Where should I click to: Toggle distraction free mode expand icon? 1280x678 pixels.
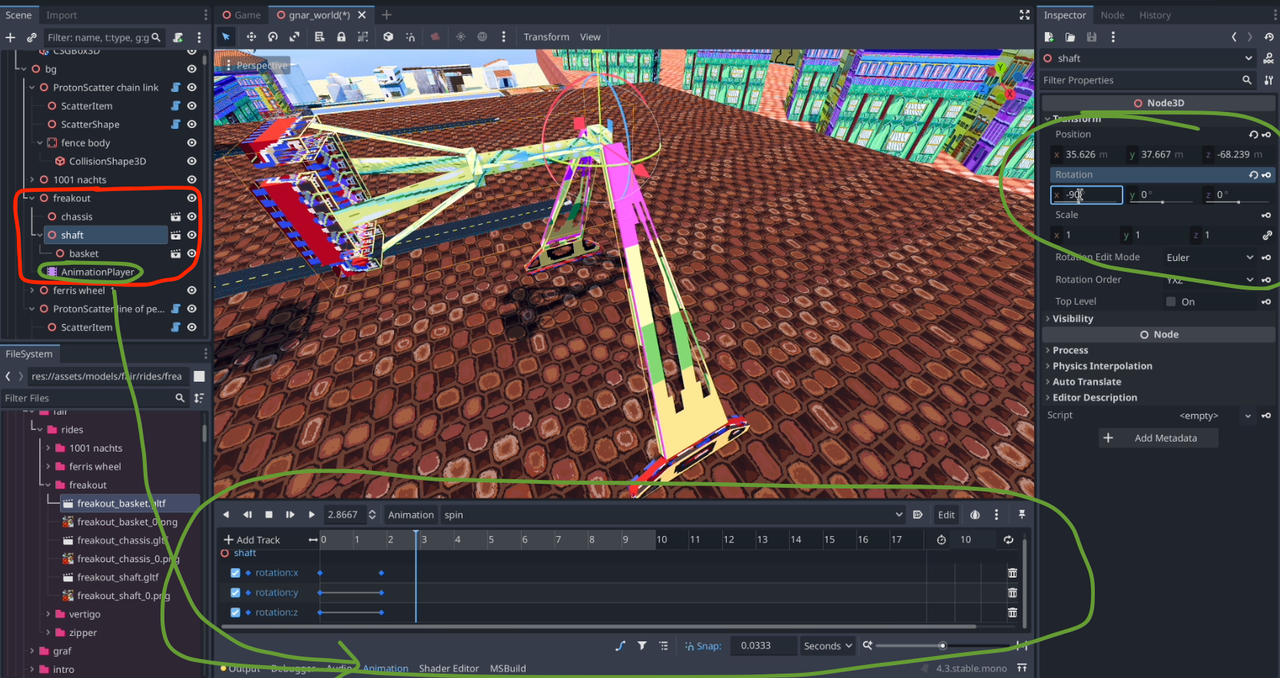point(1024,15)
